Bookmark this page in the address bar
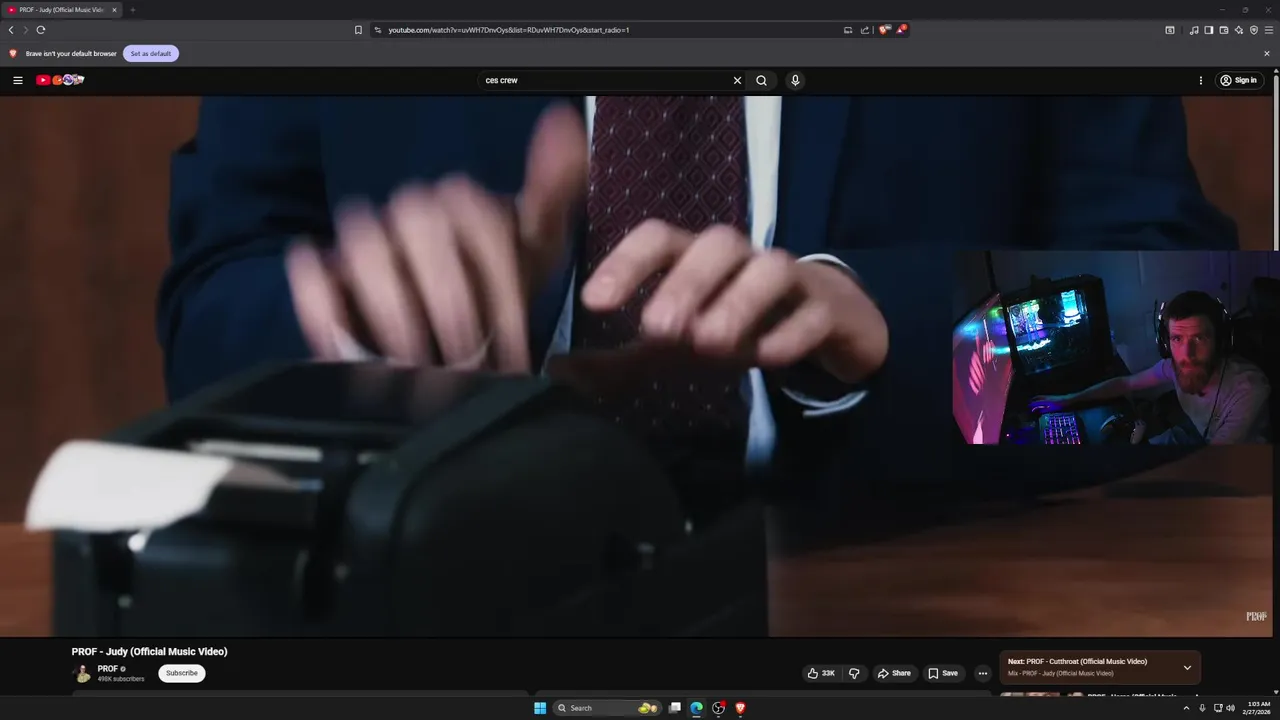The height and width of the screenshot is (720, 1280). point(358,30)
